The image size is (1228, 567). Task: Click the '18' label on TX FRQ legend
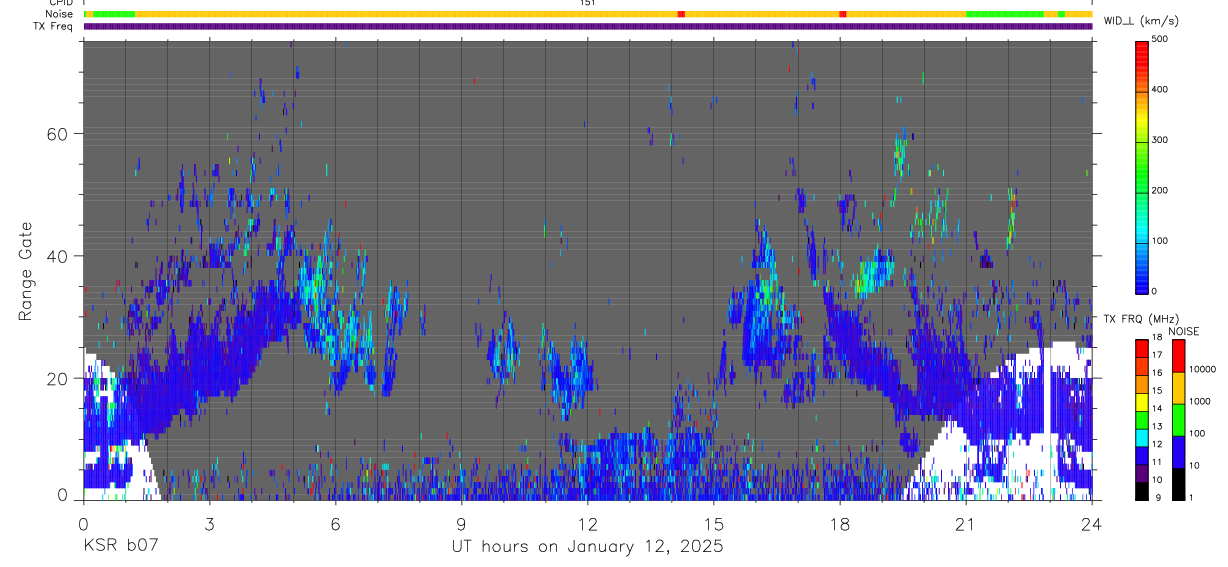(x=1157, y=337)
